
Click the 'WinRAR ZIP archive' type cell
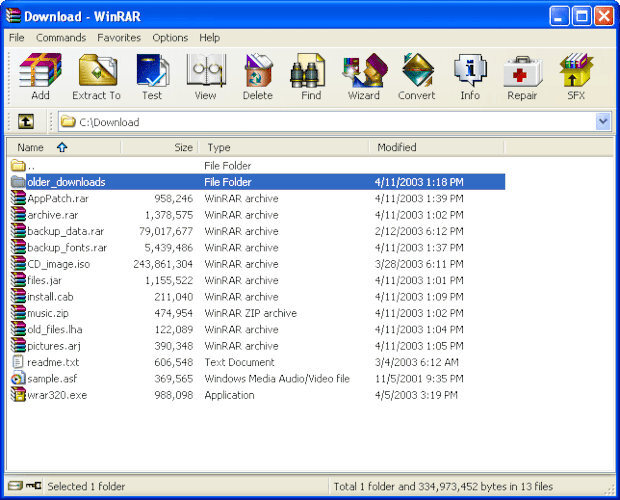(x=250, y=313)
